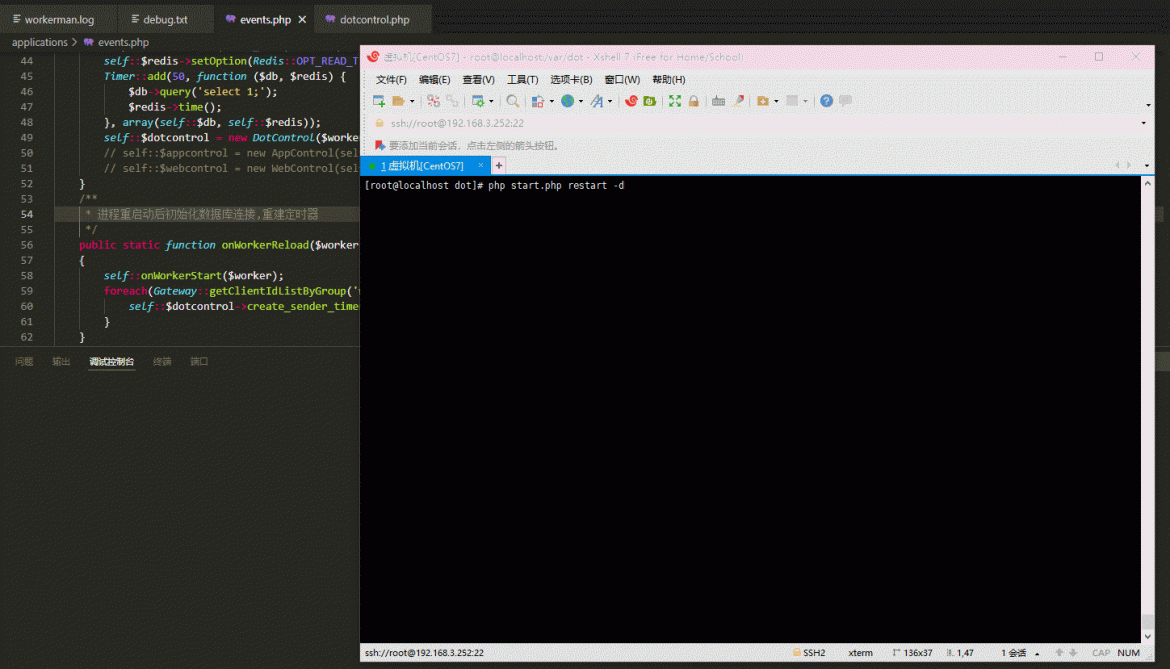
Task: Open the 问题 panel tab
Action: tap(24, 362)
